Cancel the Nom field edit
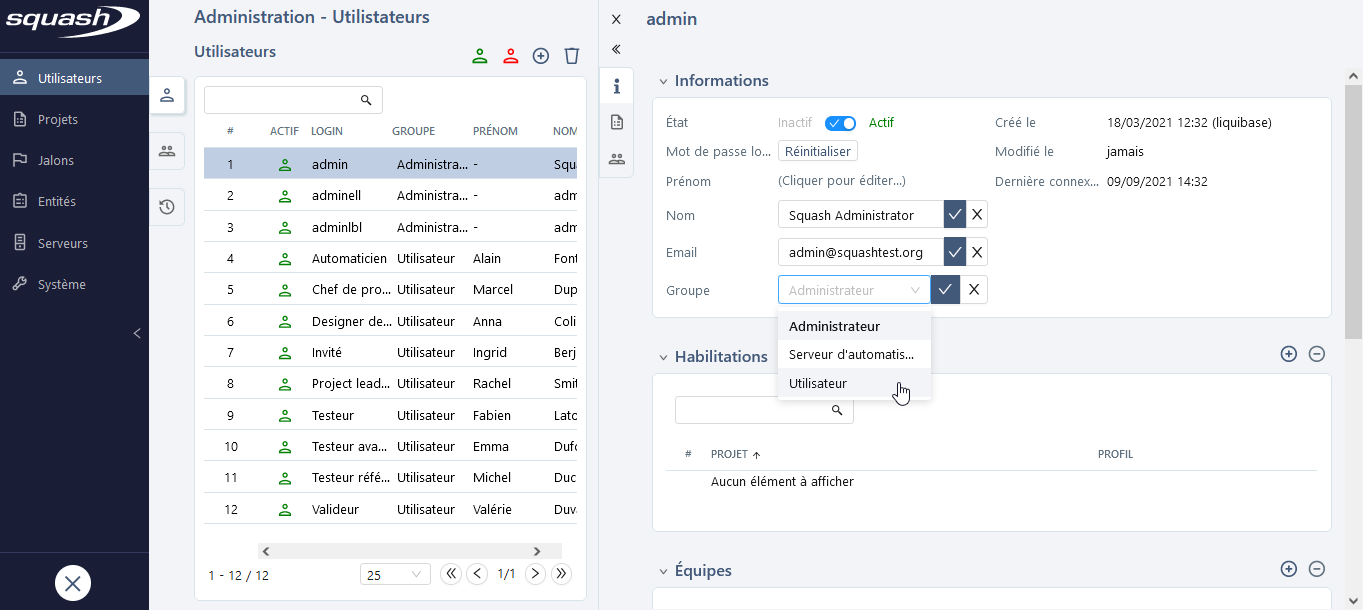Viewport: 1363px width, 610px height. [x=977, y=215]
